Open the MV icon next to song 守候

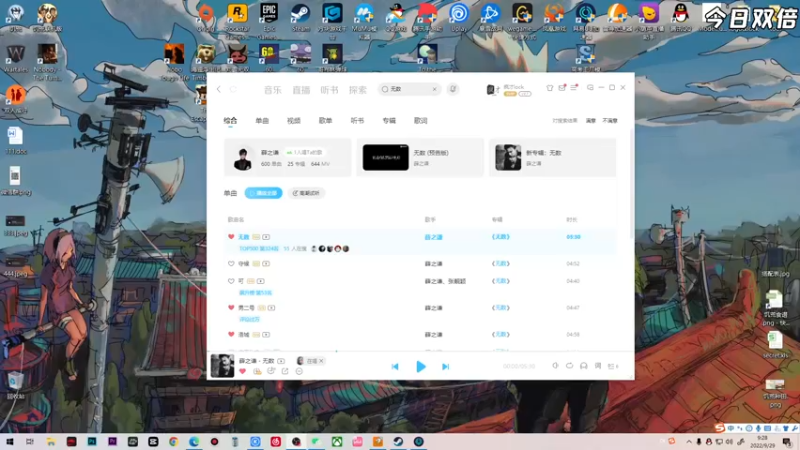click(266, 264)
